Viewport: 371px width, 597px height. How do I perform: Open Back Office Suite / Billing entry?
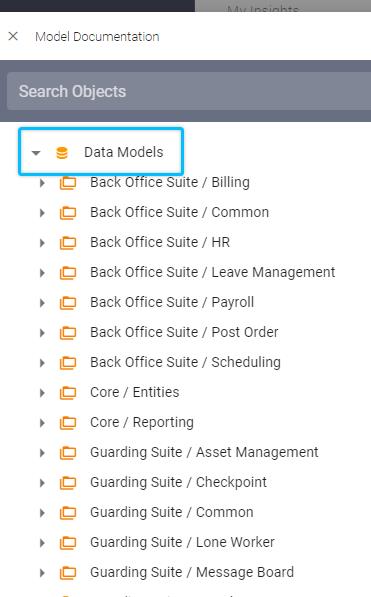point(170,182)
